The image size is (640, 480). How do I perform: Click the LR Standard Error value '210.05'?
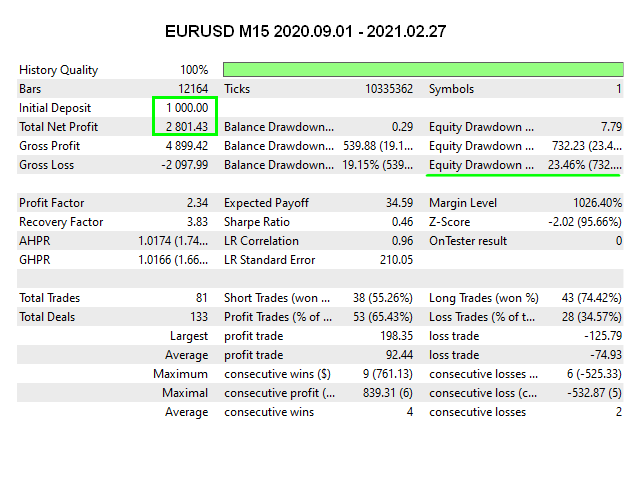(396, 260)
